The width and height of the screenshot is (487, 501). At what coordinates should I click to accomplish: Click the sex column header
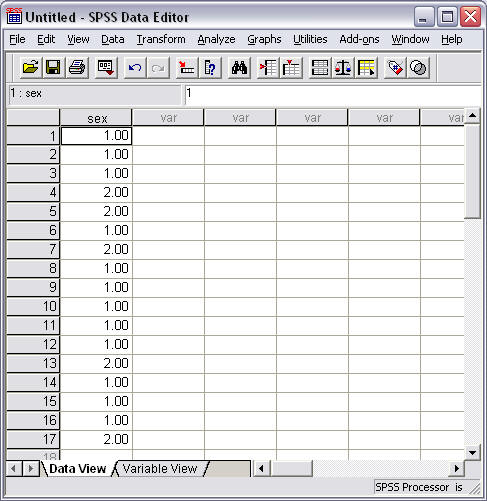click(x=96, y=118)
